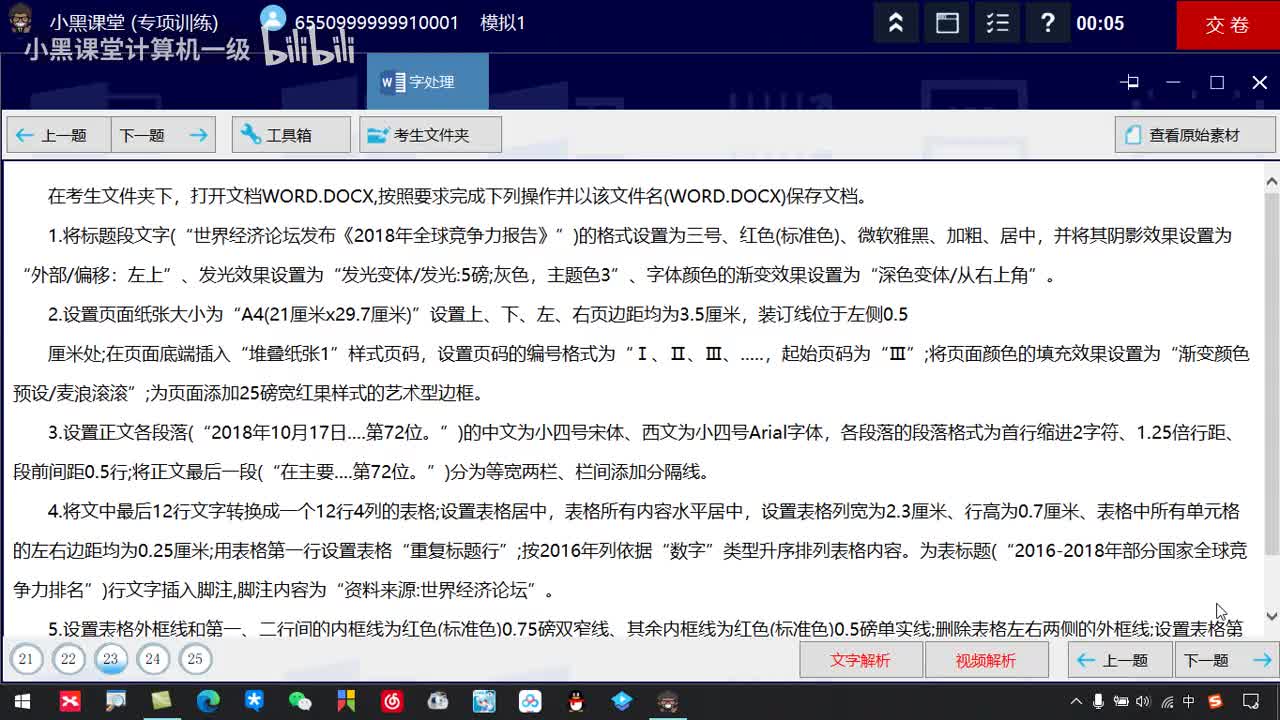Jump to question 24
Viewport: 1280px width, 720px height.
152,659
